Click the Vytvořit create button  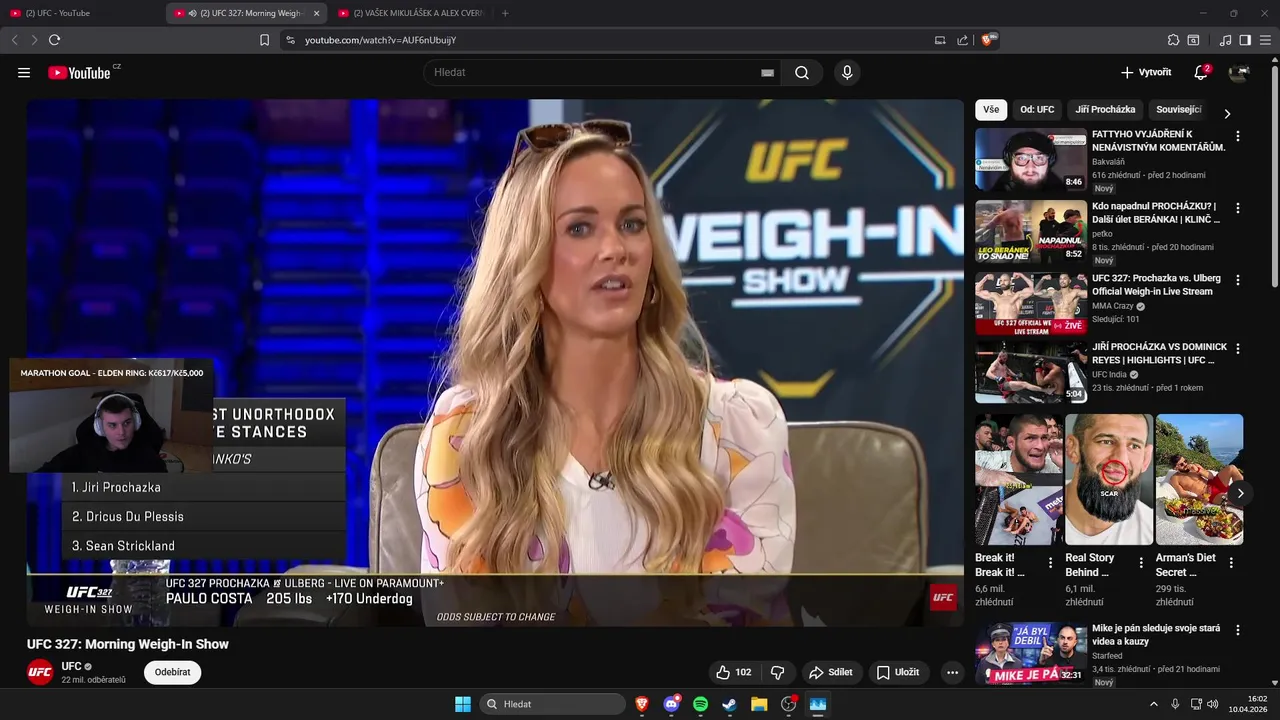(x=1146, y=73)
